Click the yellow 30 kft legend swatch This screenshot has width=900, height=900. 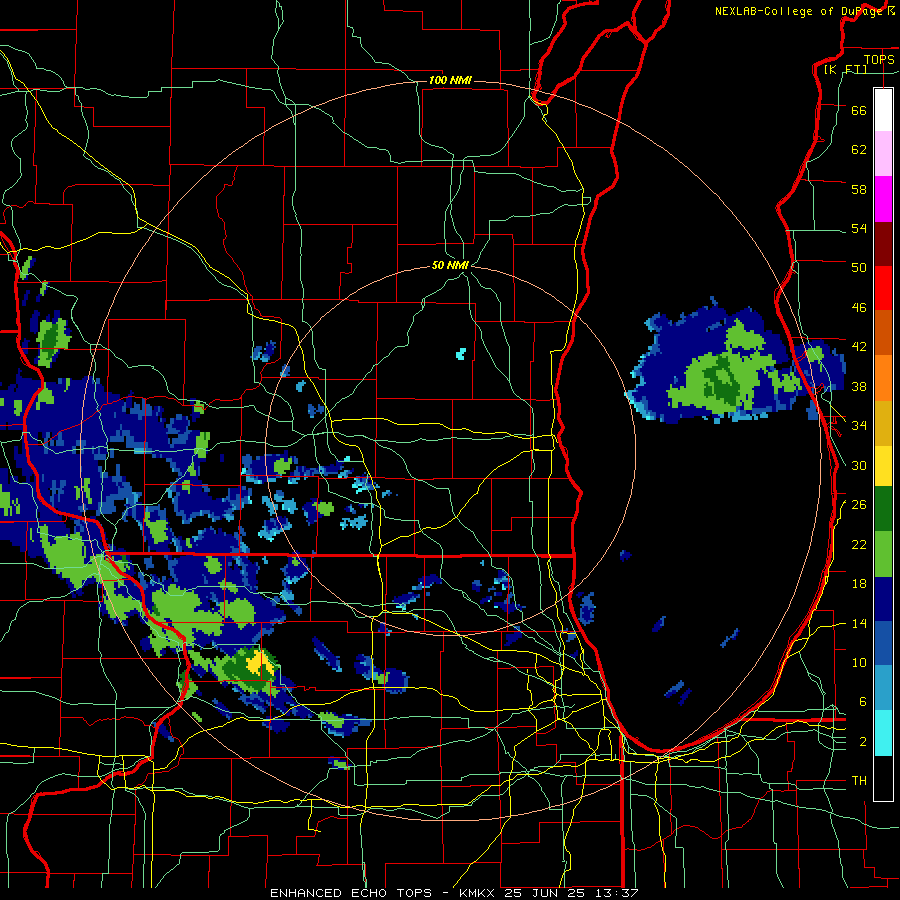[883, 465]
